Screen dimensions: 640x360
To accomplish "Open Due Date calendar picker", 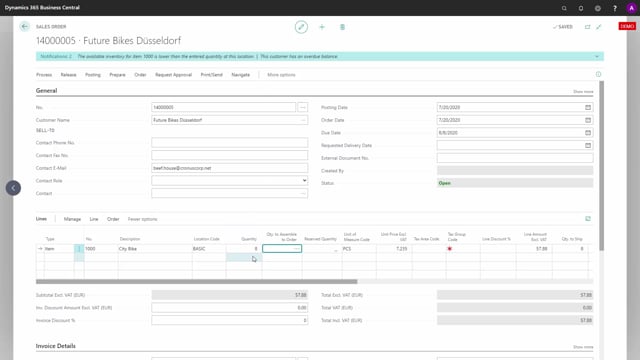I will point(588,133).
